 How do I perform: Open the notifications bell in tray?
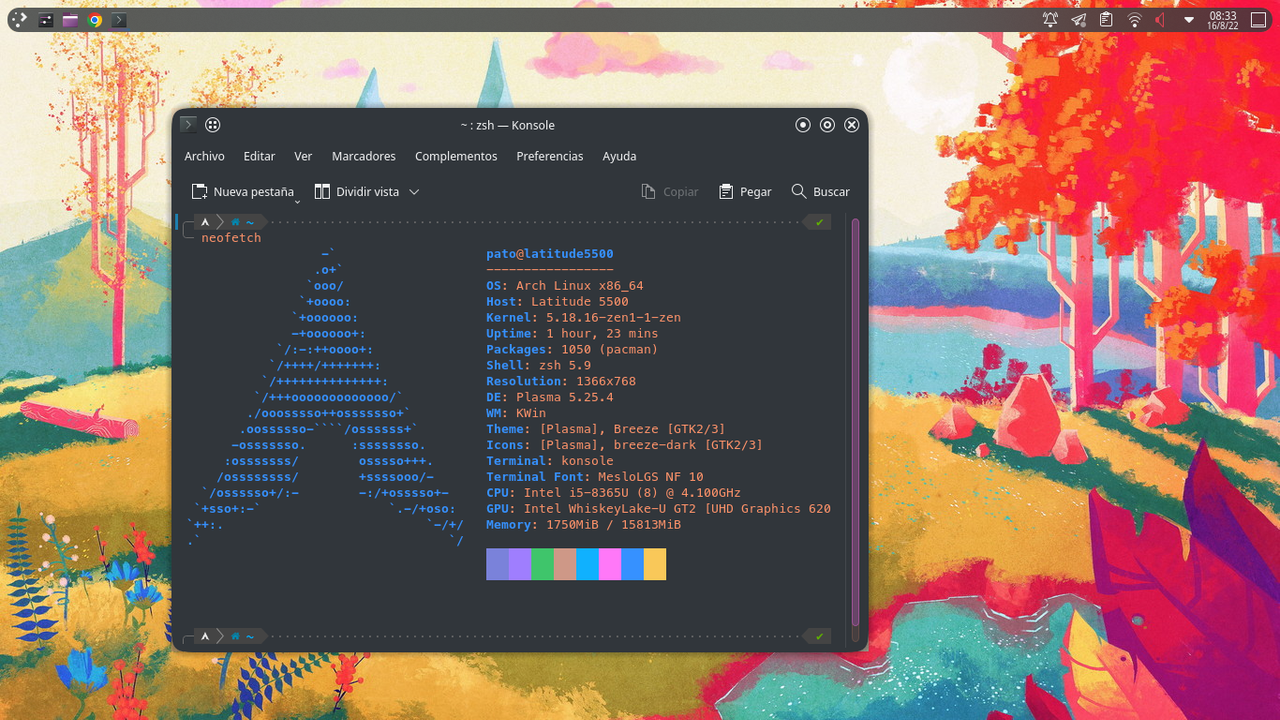pos(1050,20)
